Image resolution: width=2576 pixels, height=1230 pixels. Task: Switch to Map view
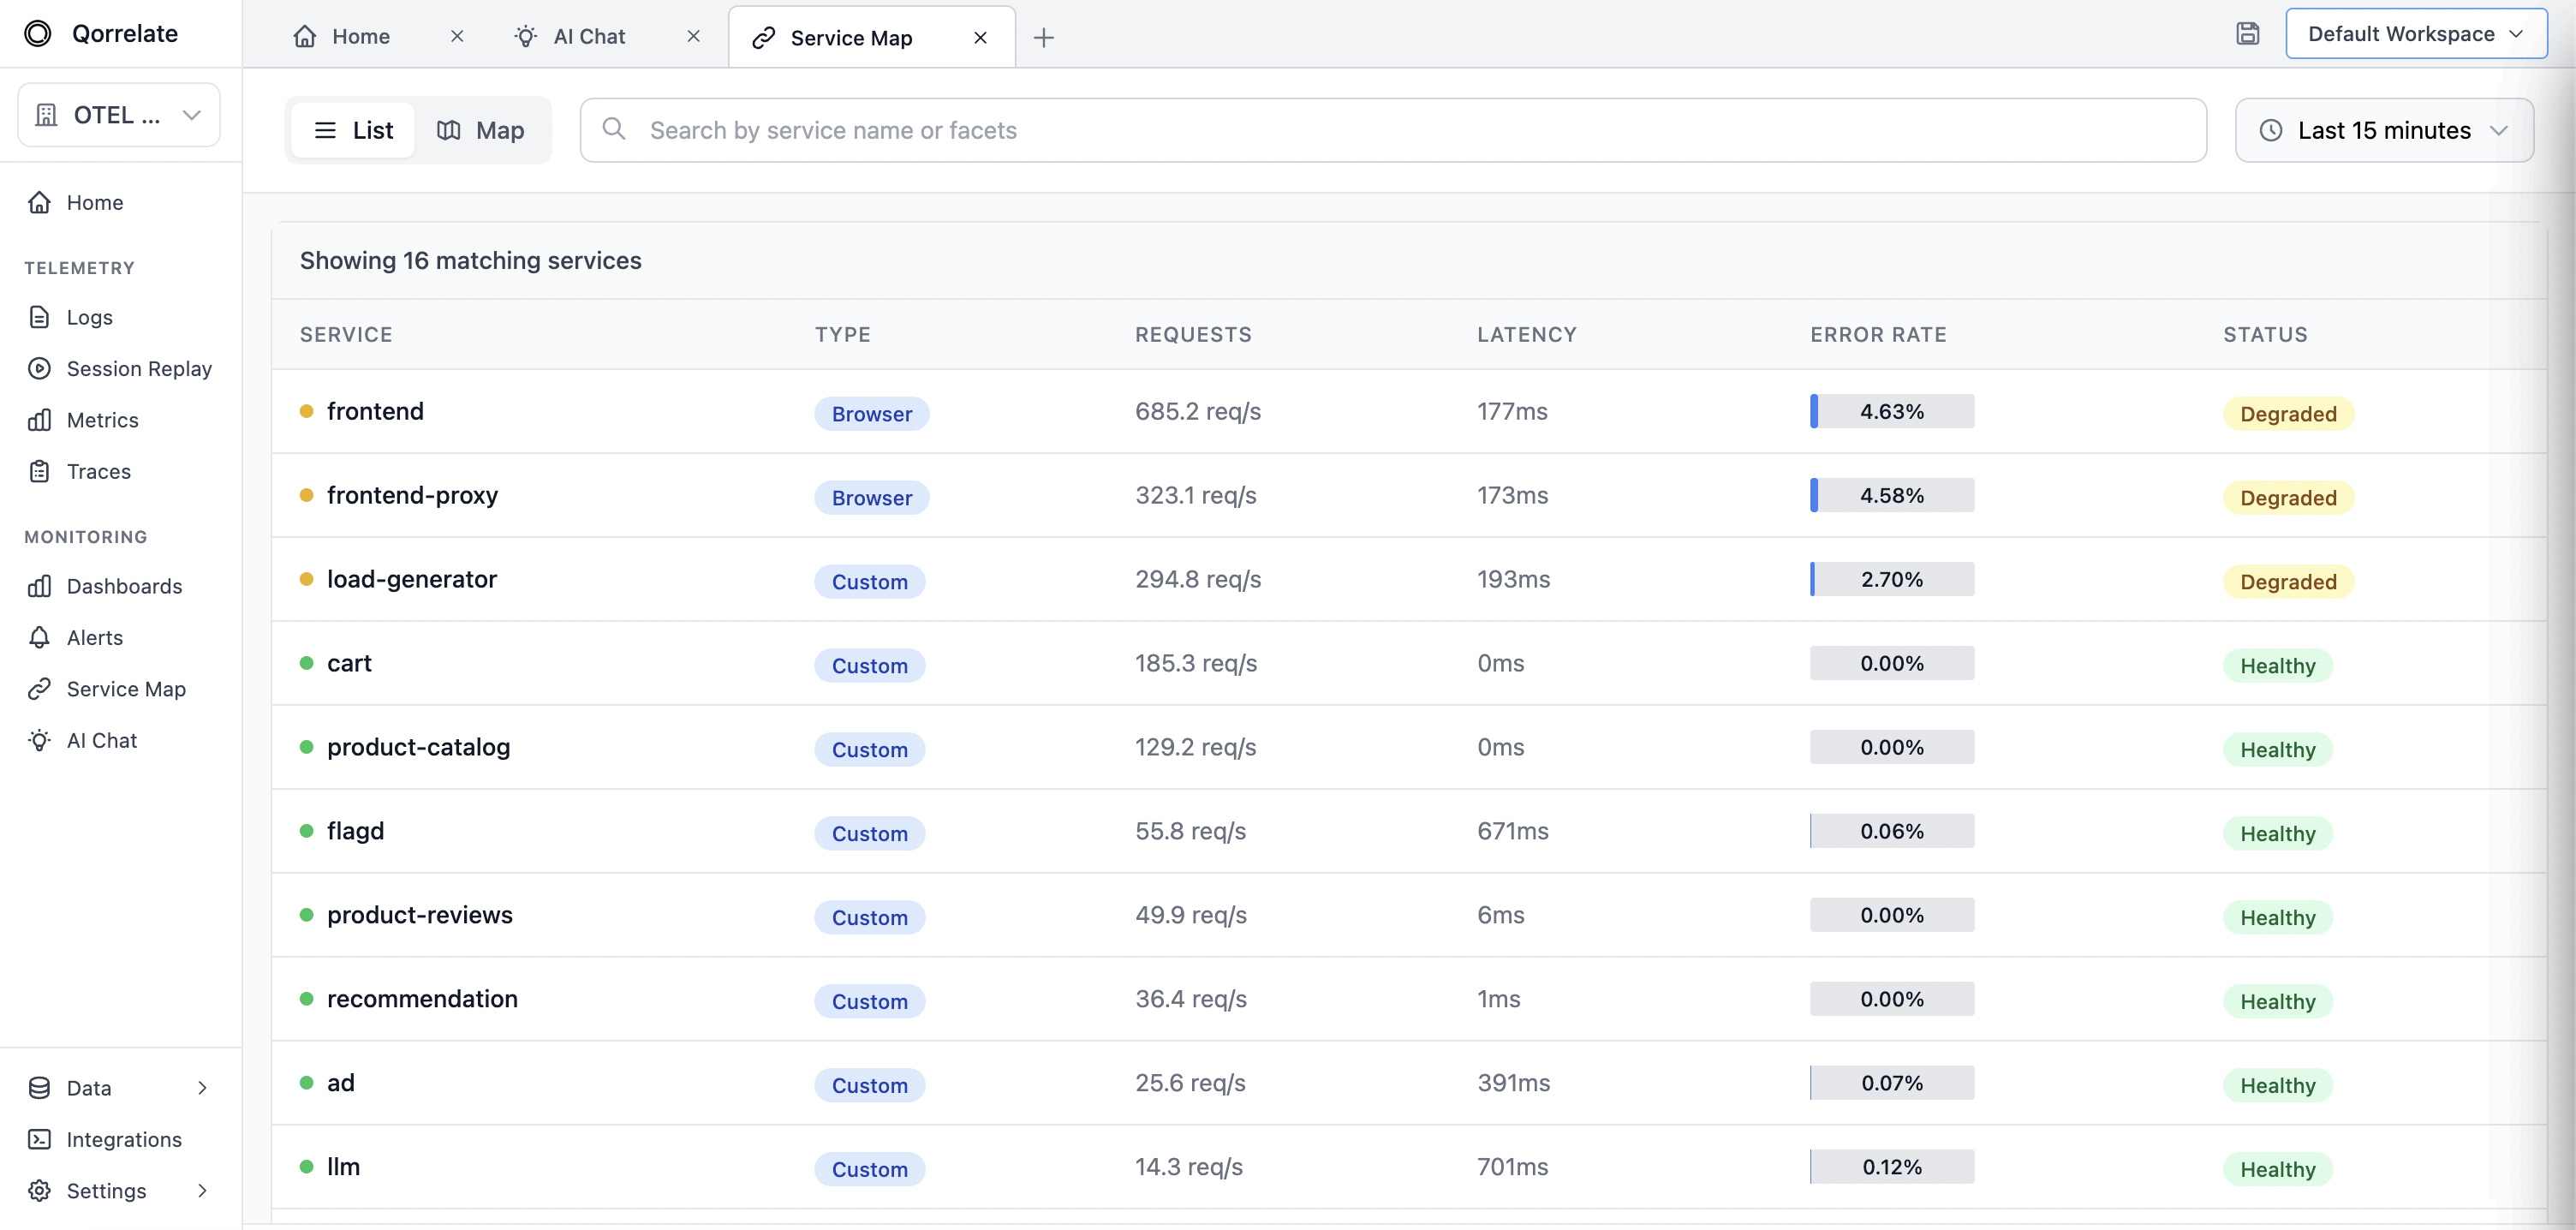pyautogui.click(x=482, y=130)
